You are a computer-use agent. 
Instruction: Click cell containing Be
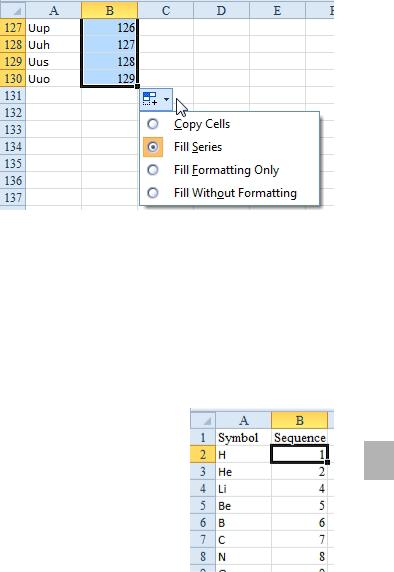tap(243, 505)
